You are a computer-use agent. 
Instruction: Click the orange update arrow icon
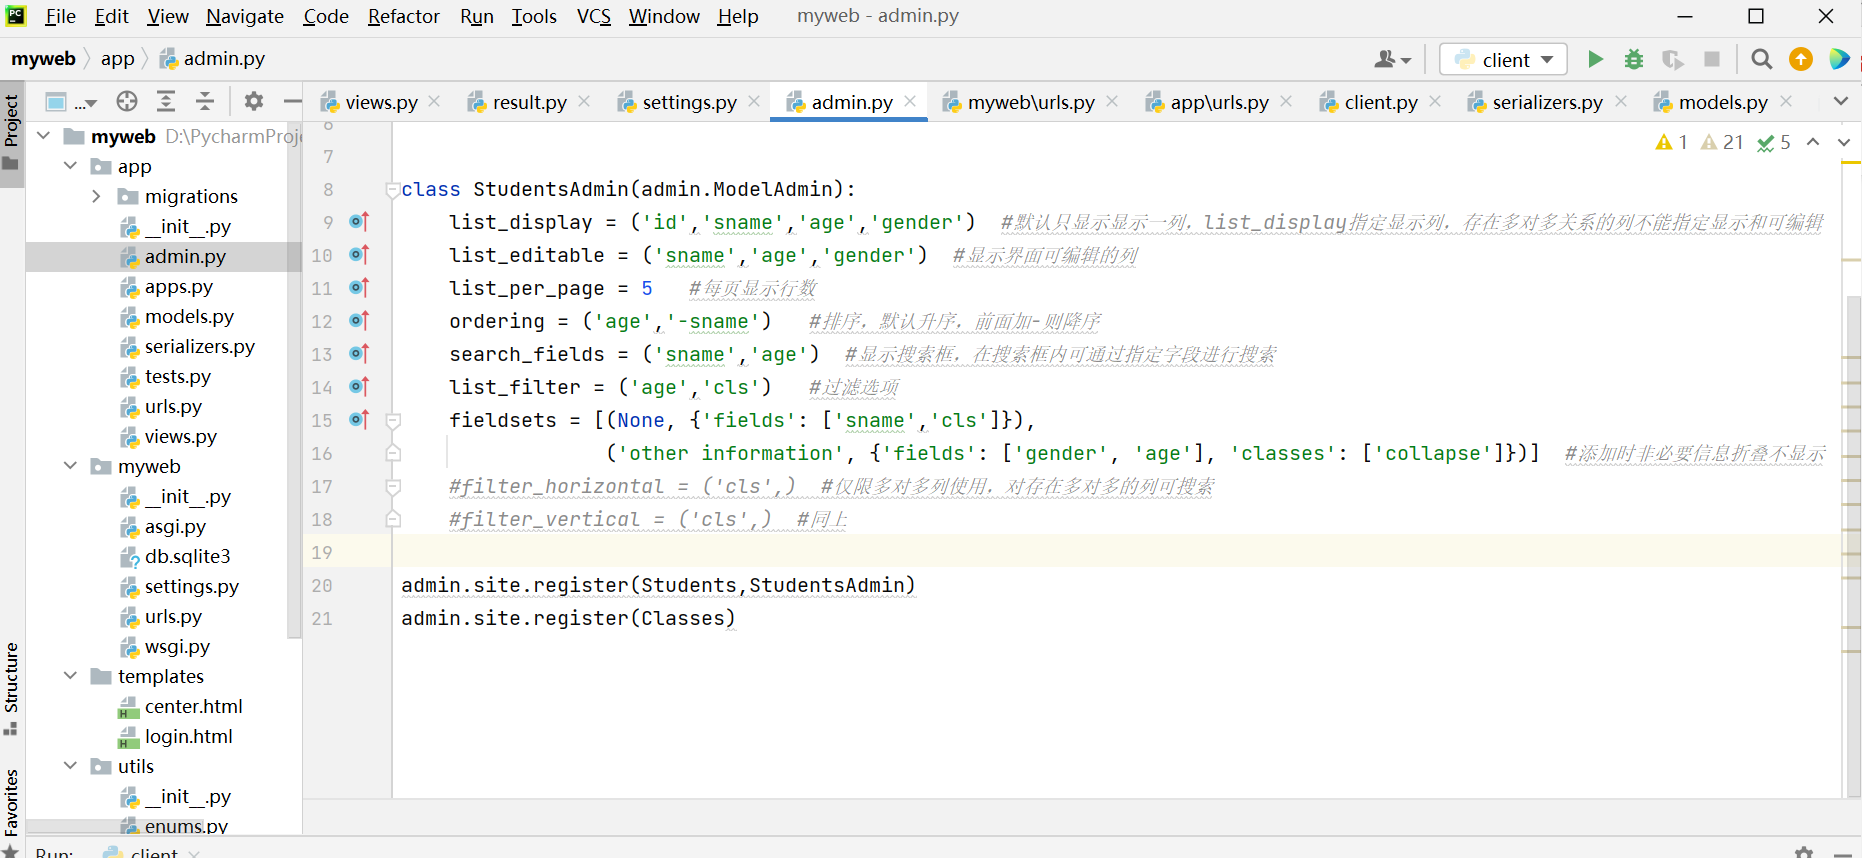click(1801, 59)
